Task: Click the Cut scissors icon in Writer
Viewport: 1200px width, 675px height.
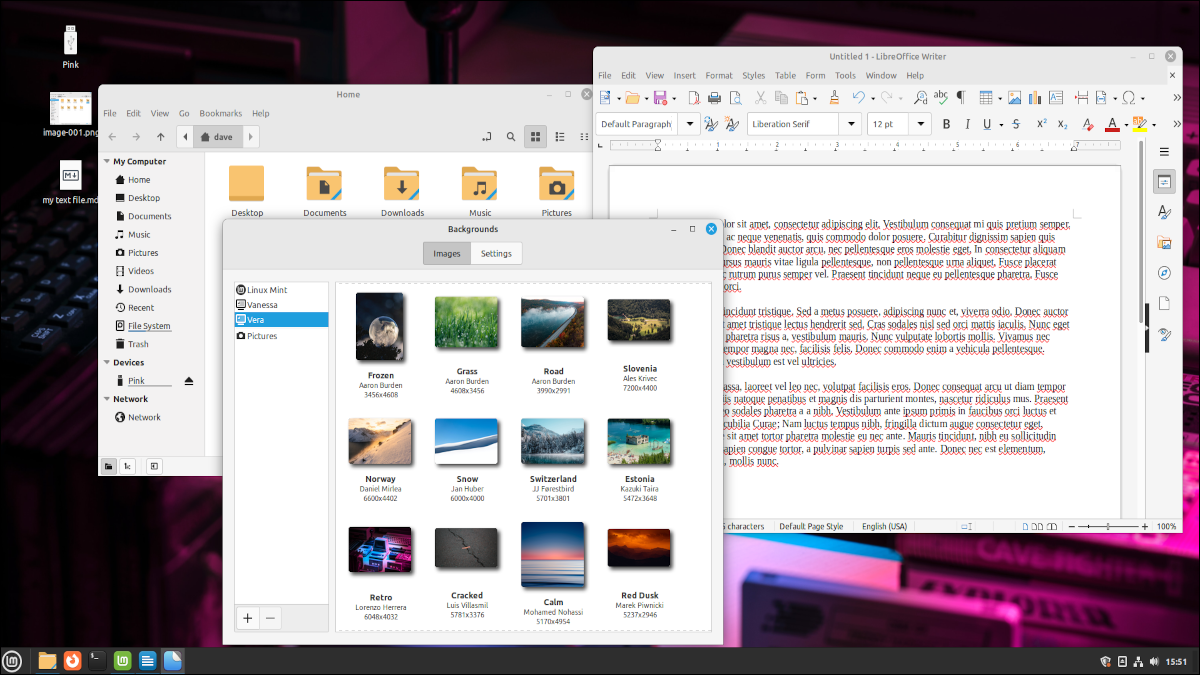Action: 760,97
